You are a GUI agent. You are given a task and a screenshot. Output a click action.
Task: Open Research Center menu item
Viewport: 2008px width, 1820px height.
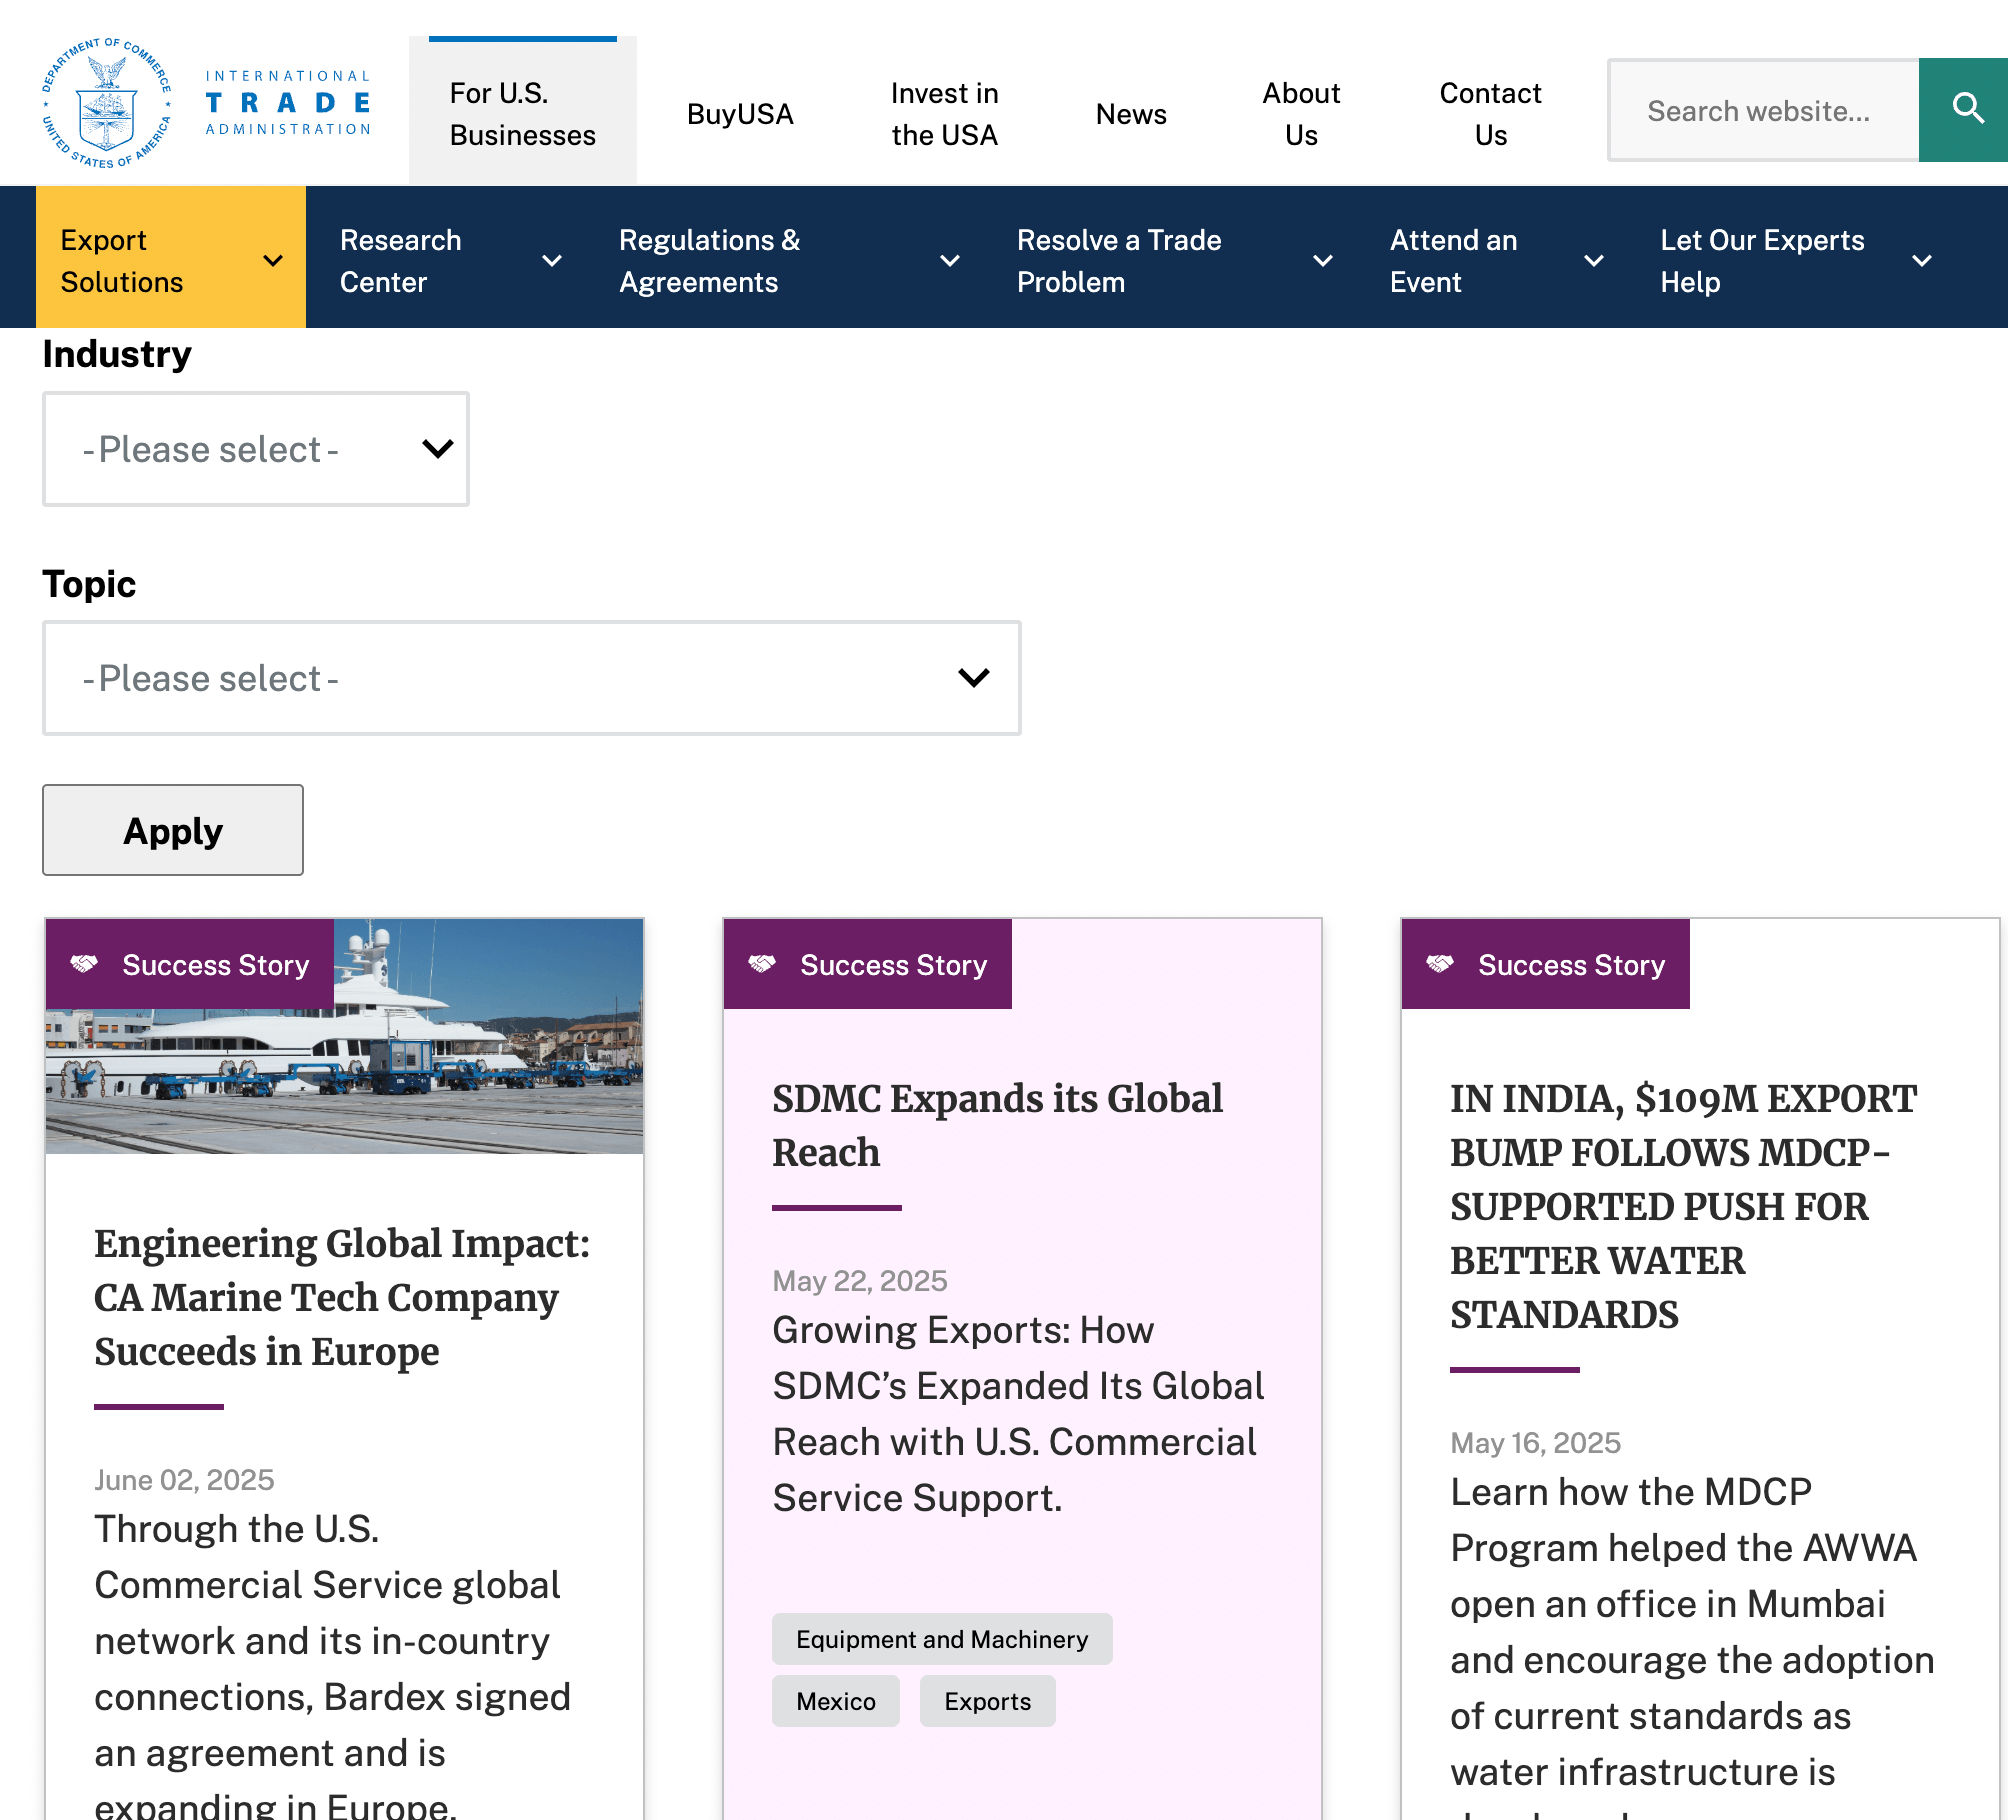pos(400,261)
